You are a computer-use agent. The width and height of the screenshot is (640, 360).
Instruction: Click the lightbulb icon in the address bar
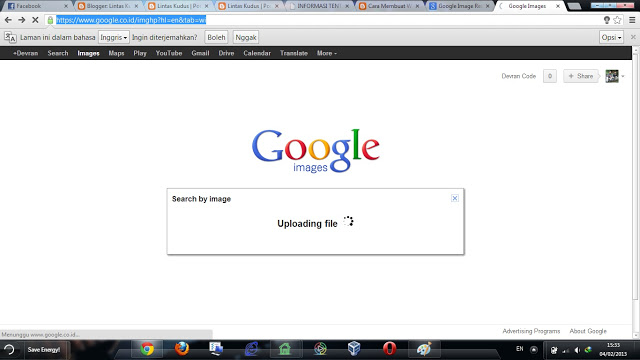(x=607, y=20)
